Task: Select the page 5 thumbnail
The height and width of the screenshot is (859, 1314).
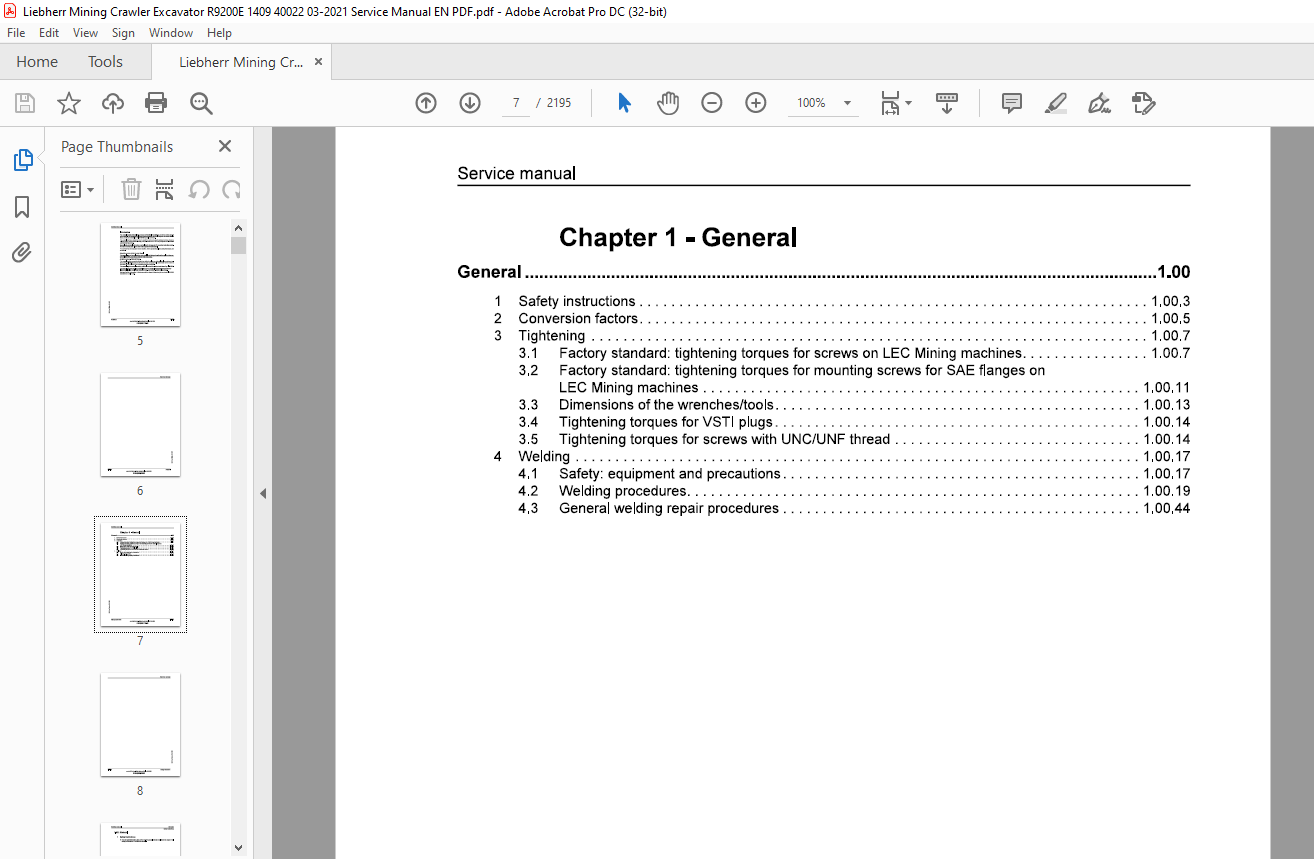Action: pos(140,275)
